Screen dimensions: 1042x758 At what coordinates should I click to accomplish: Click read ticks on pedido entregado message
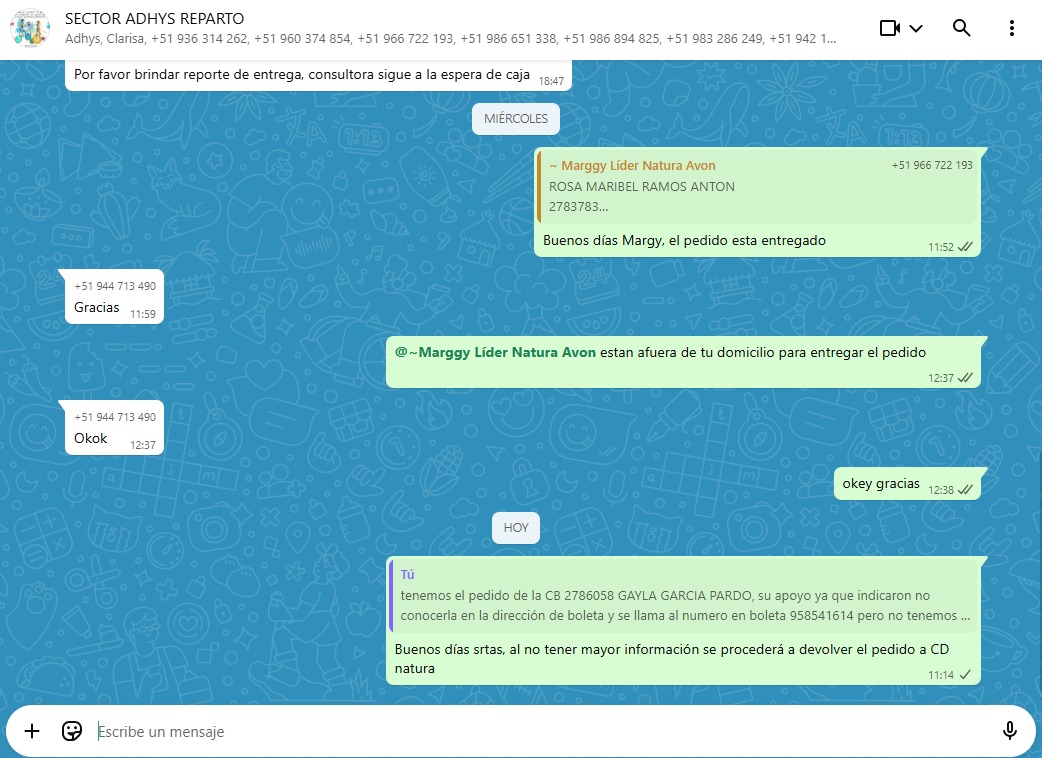965,247
